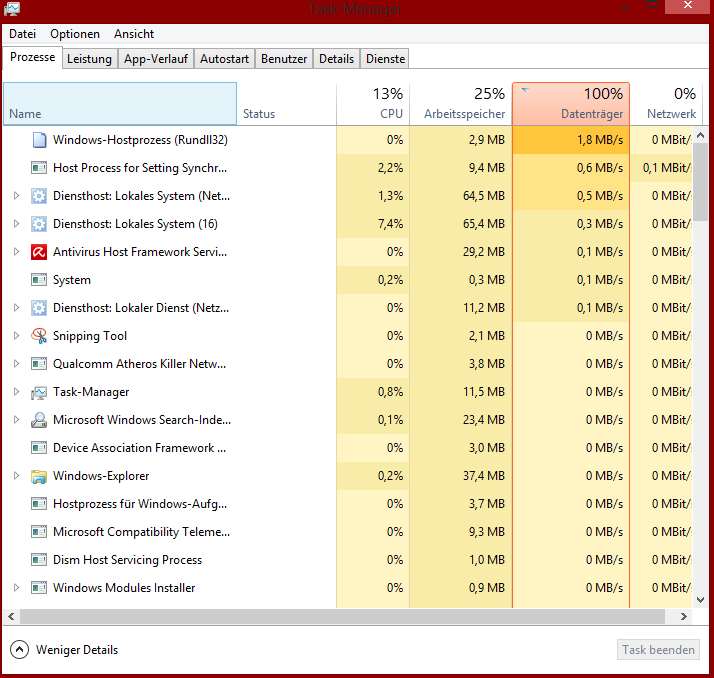Click the Snipping Tool scissors icon

[39, 336]
